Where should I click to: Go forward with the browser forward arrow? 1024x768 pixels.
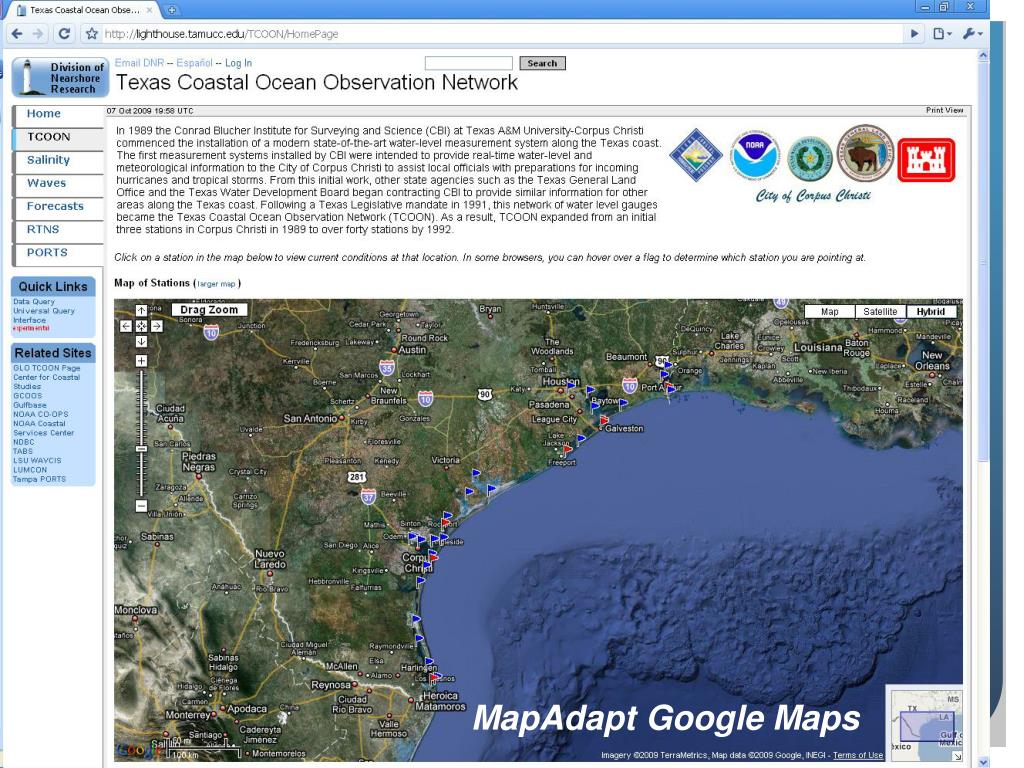point(39,34)
